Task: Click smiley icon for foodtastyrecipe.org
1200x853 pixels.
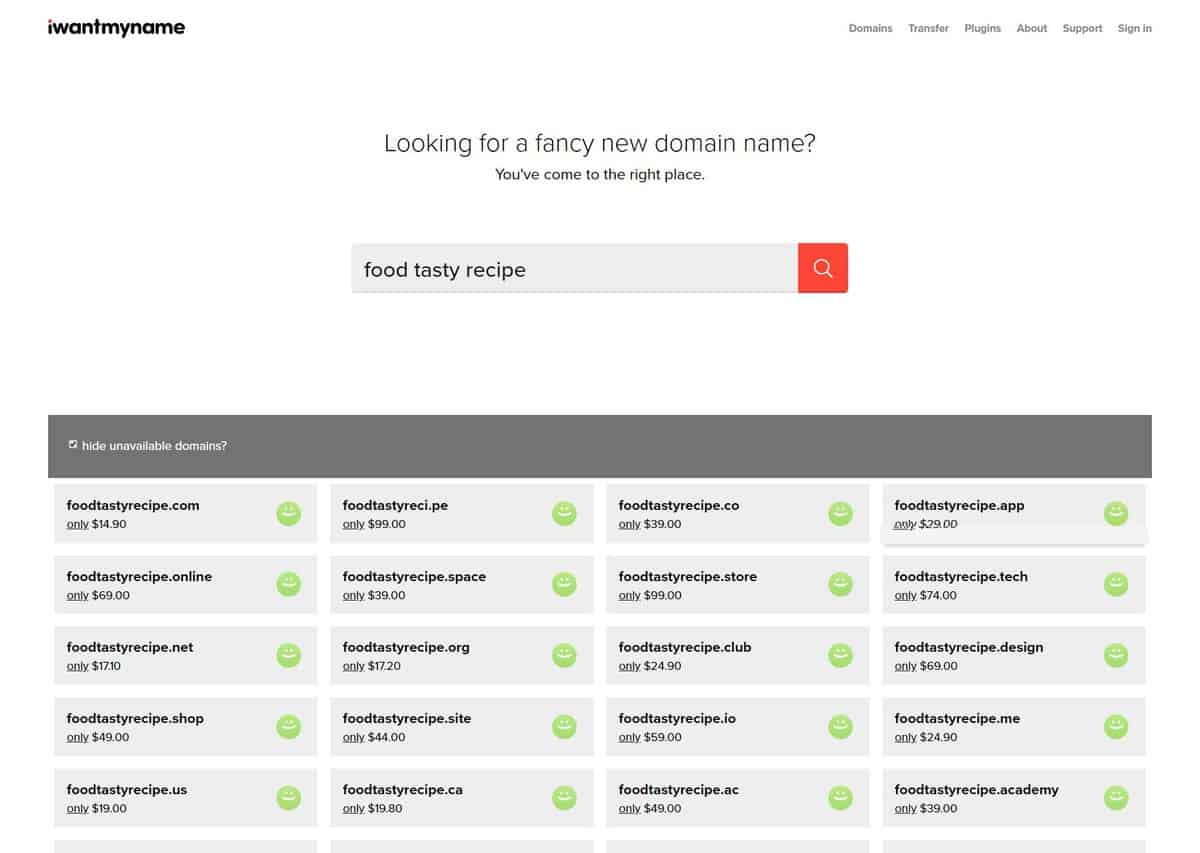Action: coord(564,656)
